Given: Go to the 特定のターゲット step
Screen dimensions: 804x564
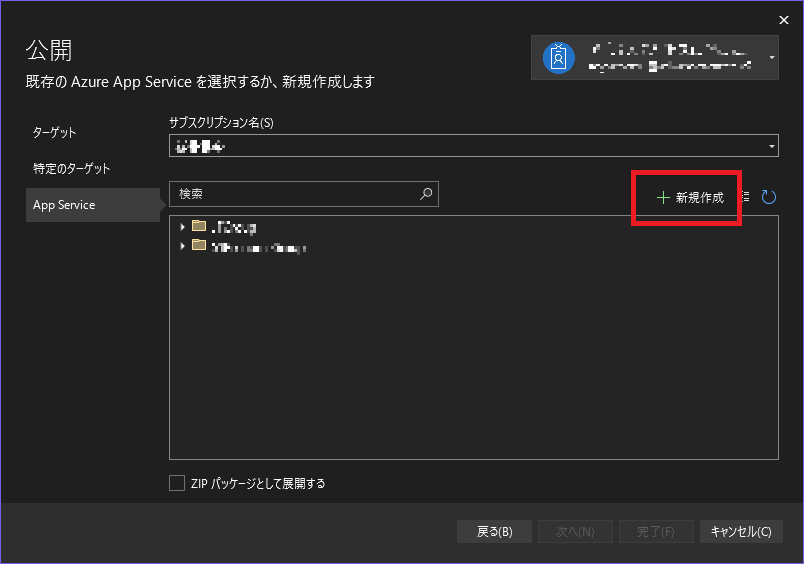Looking at the screenshot, I should click(x=71, y=169).
